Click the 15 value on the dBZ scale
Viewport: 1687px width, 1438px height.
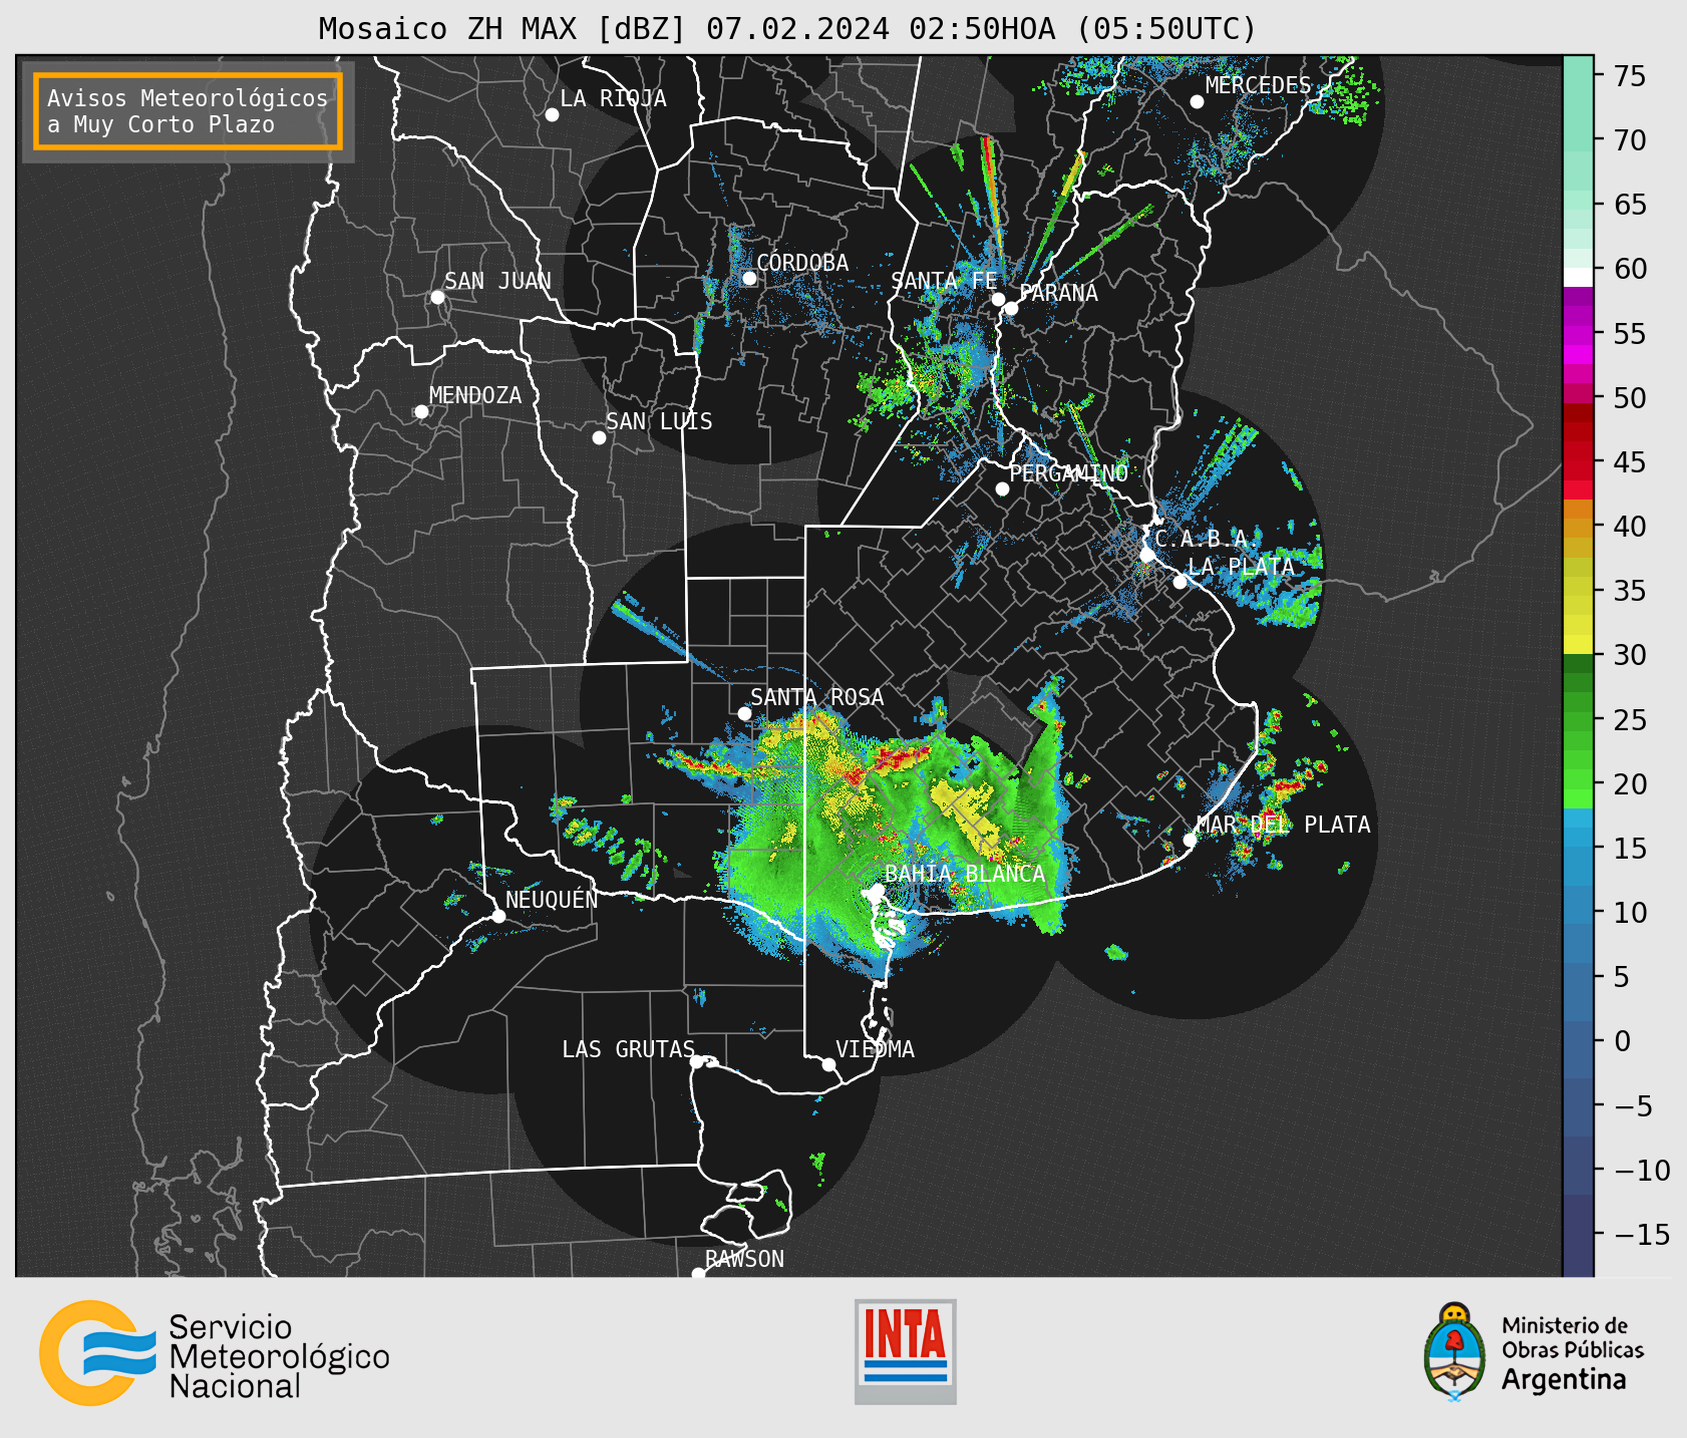1629,848
